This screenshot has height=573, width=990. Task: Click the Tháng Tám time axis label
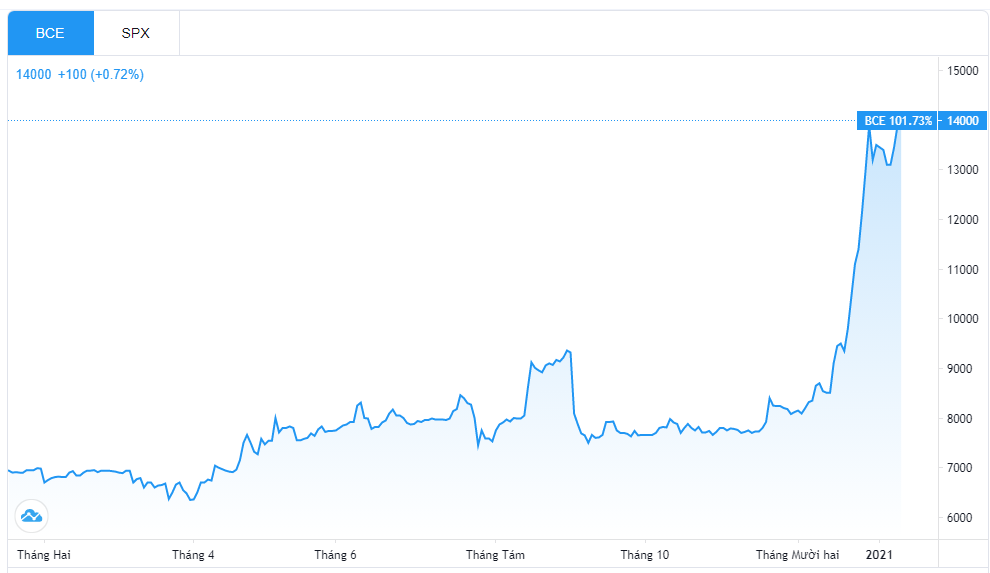click(x=496, y=555)
